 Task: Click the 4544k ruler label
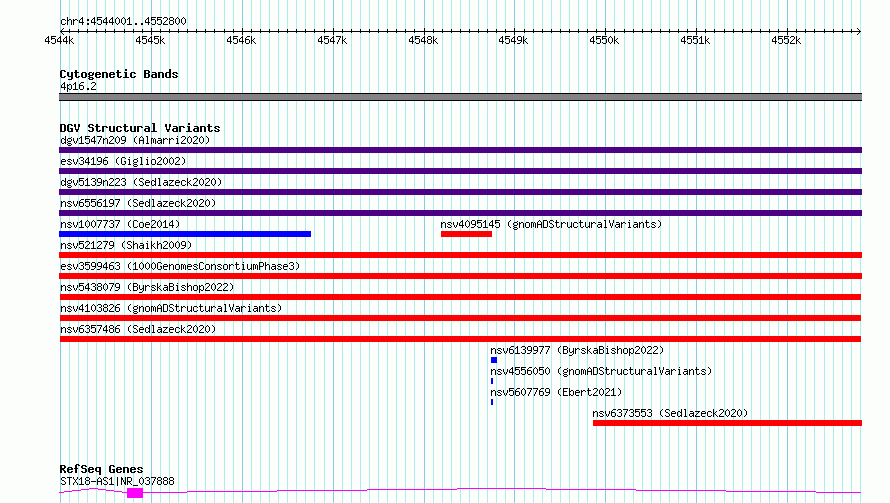[59, 41]
